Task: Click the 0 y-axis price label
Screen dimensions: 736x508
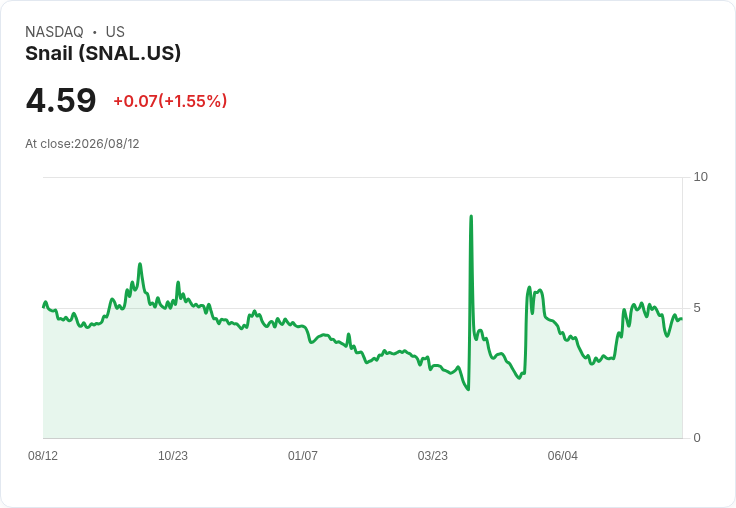Action: click(x=697, y=438)
